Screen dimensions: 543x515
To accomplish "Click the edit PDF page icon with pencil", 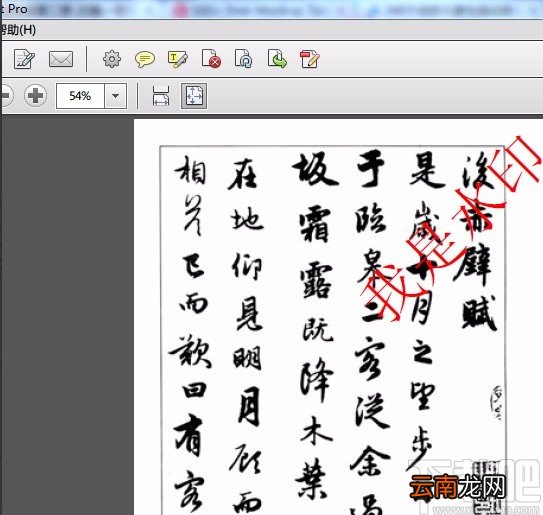I will (x=310, y=59).
